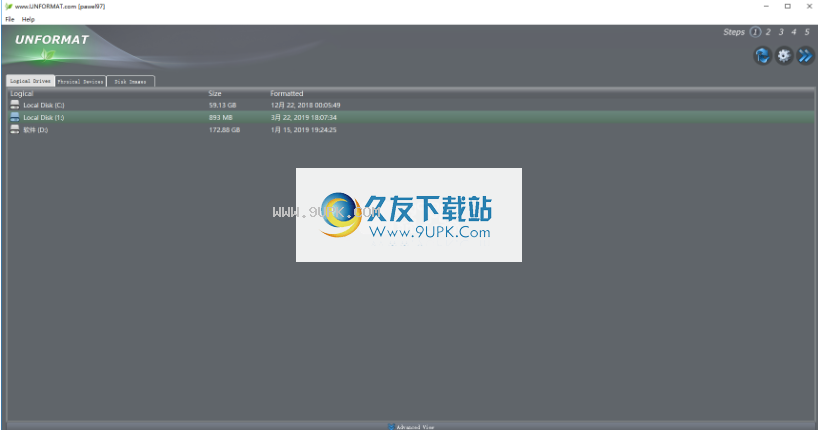
Task: Click the refresh drives icon
Action: coord(762,55)
